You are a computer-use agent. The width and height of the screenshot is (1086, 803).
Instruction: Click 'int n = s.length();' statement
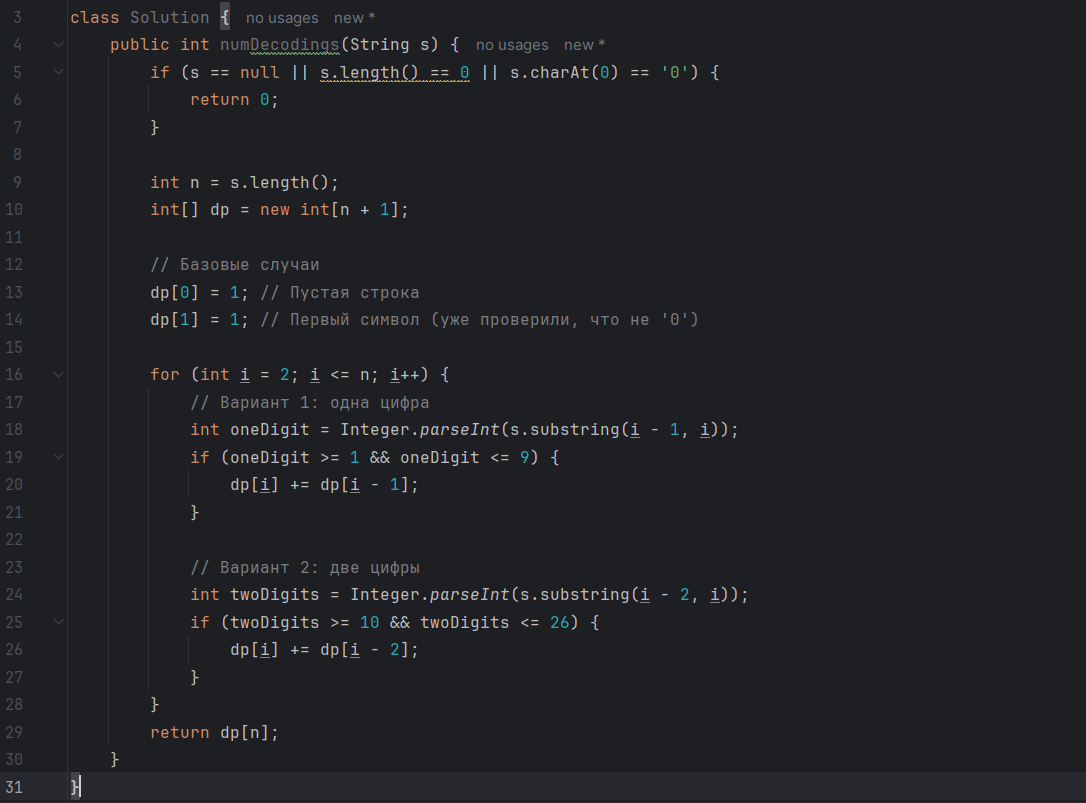(244, 182)
